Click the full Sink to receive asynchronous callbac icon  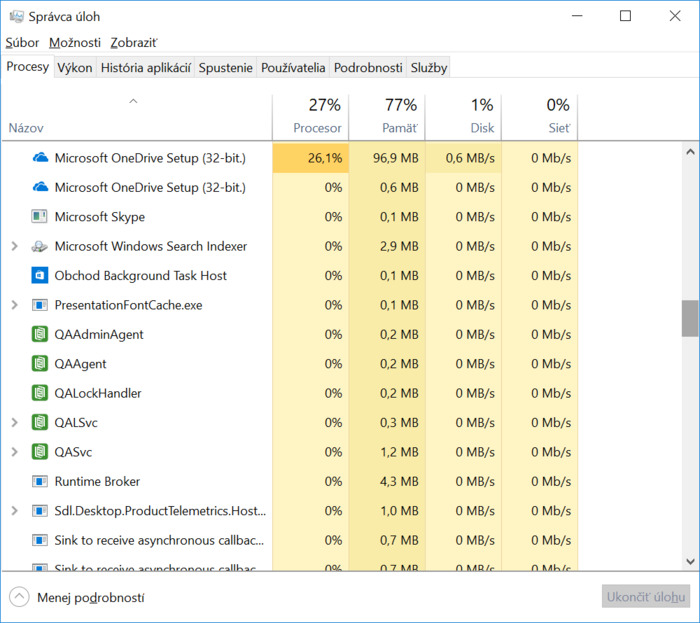coord(39,540)
